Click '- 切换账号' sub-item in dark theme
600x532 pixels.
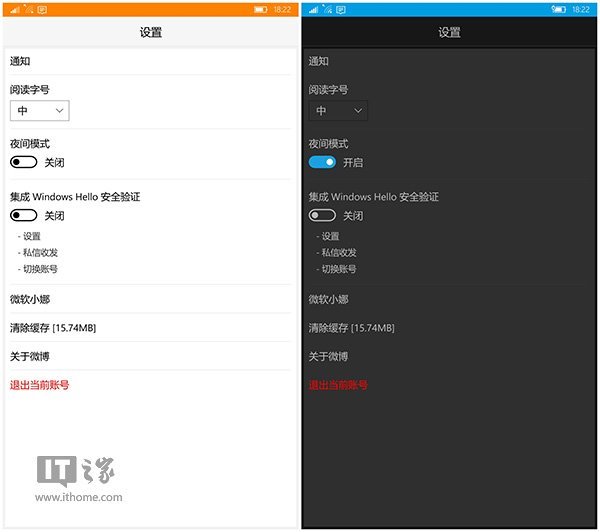[x=336, y=269]
